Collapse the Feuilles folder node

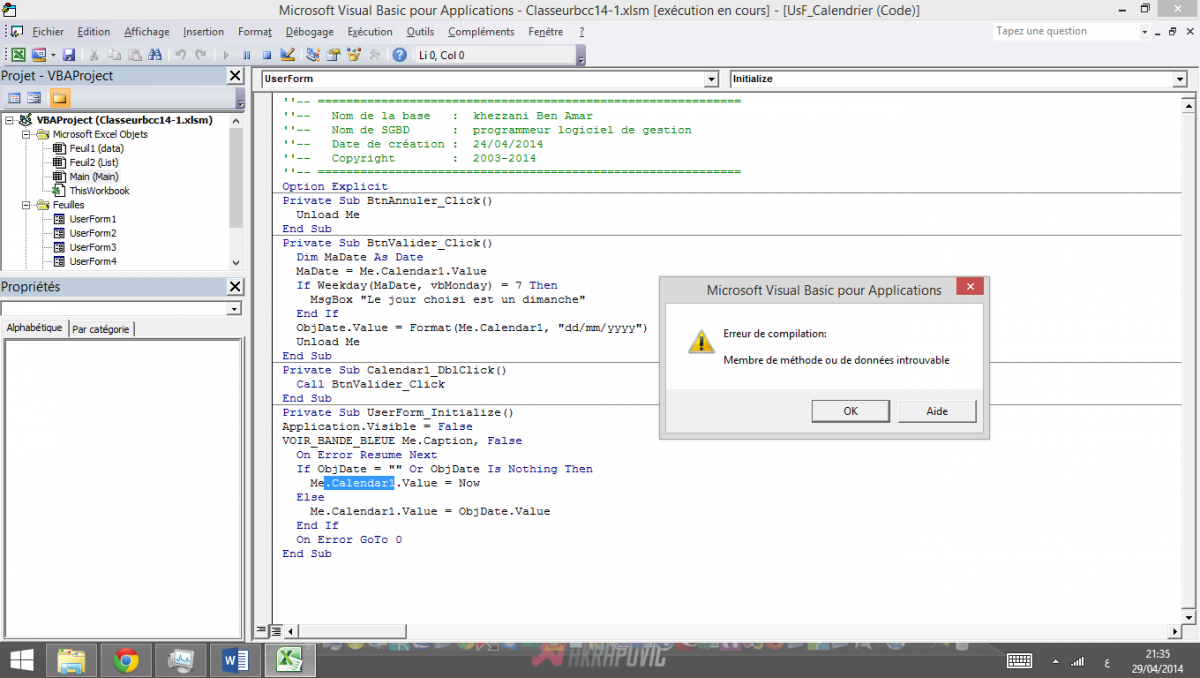(27, 205)
